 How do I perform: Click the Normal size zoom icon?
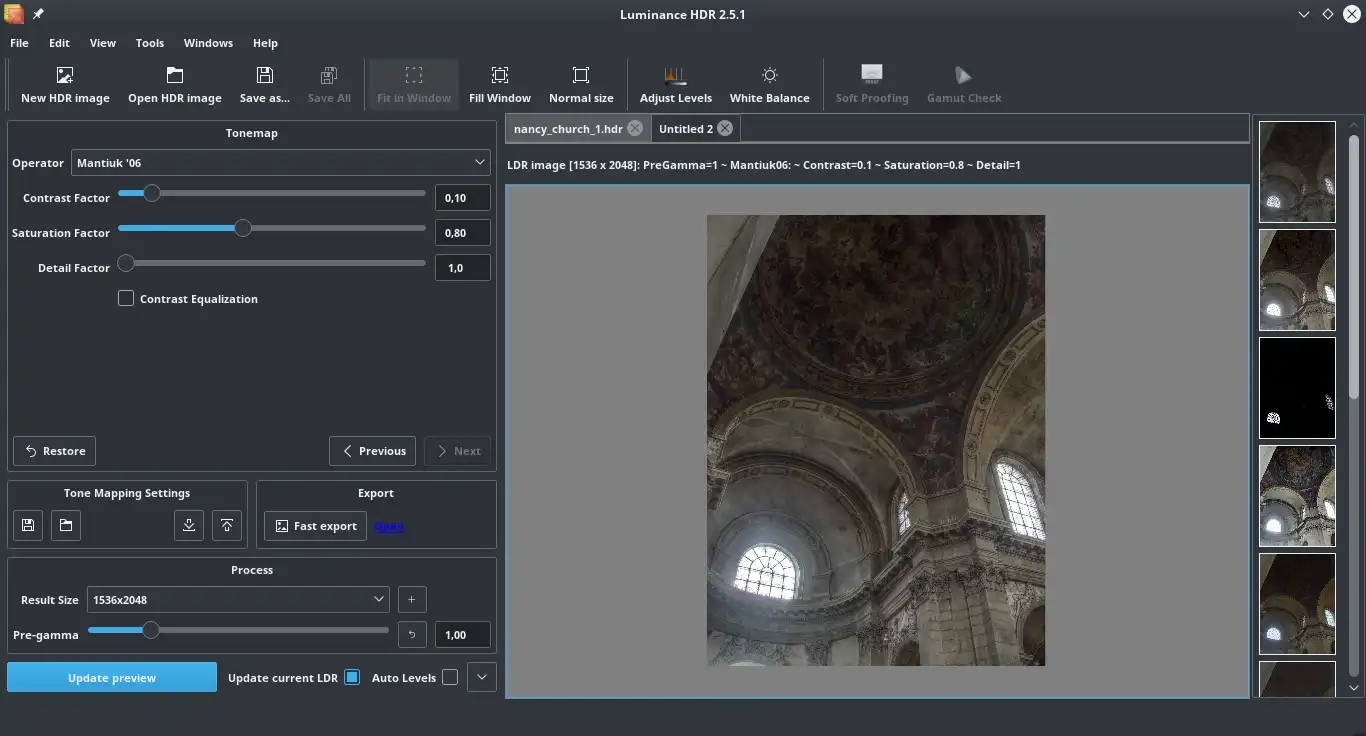click(581, 76)
